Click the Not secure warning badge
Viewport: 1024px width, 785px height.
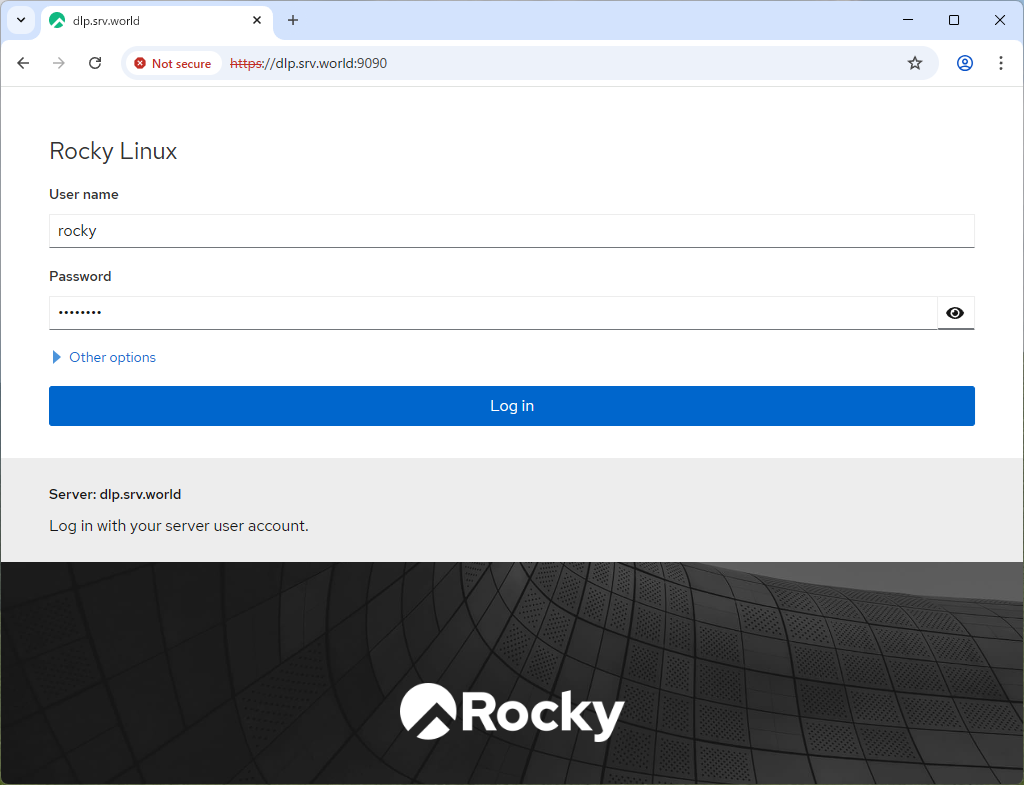[172, 62]
